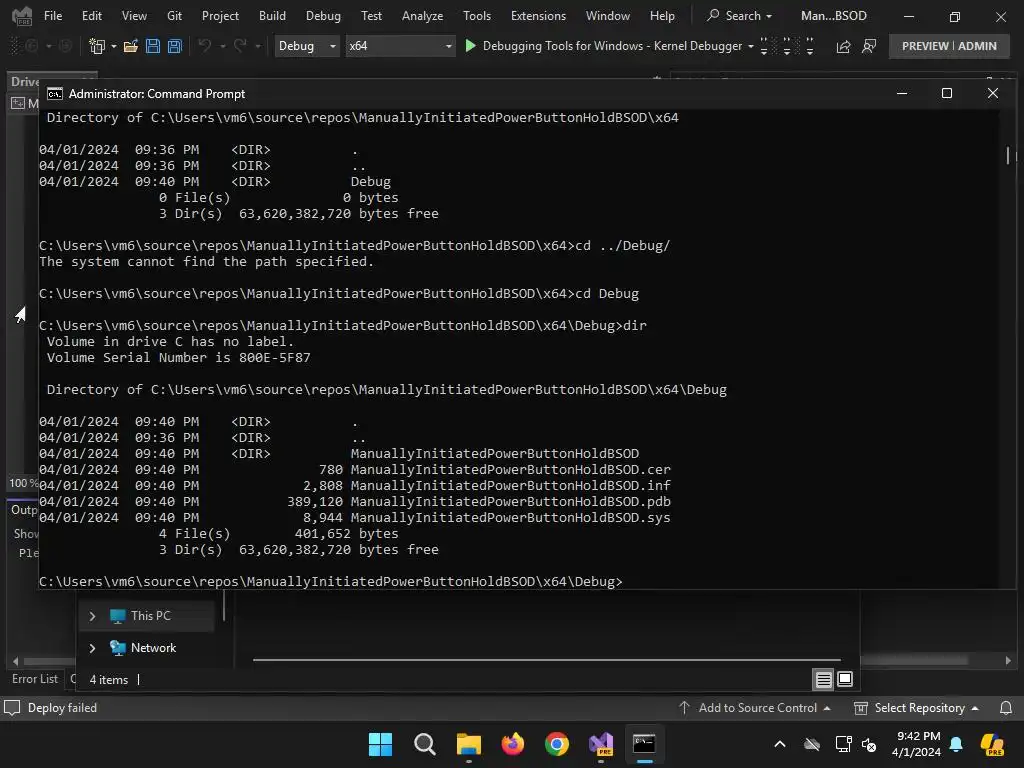The width and height of the screenshot is (1024, 768).
Task: Open the Debug configuration dropdown
Action: coord(307,46)
